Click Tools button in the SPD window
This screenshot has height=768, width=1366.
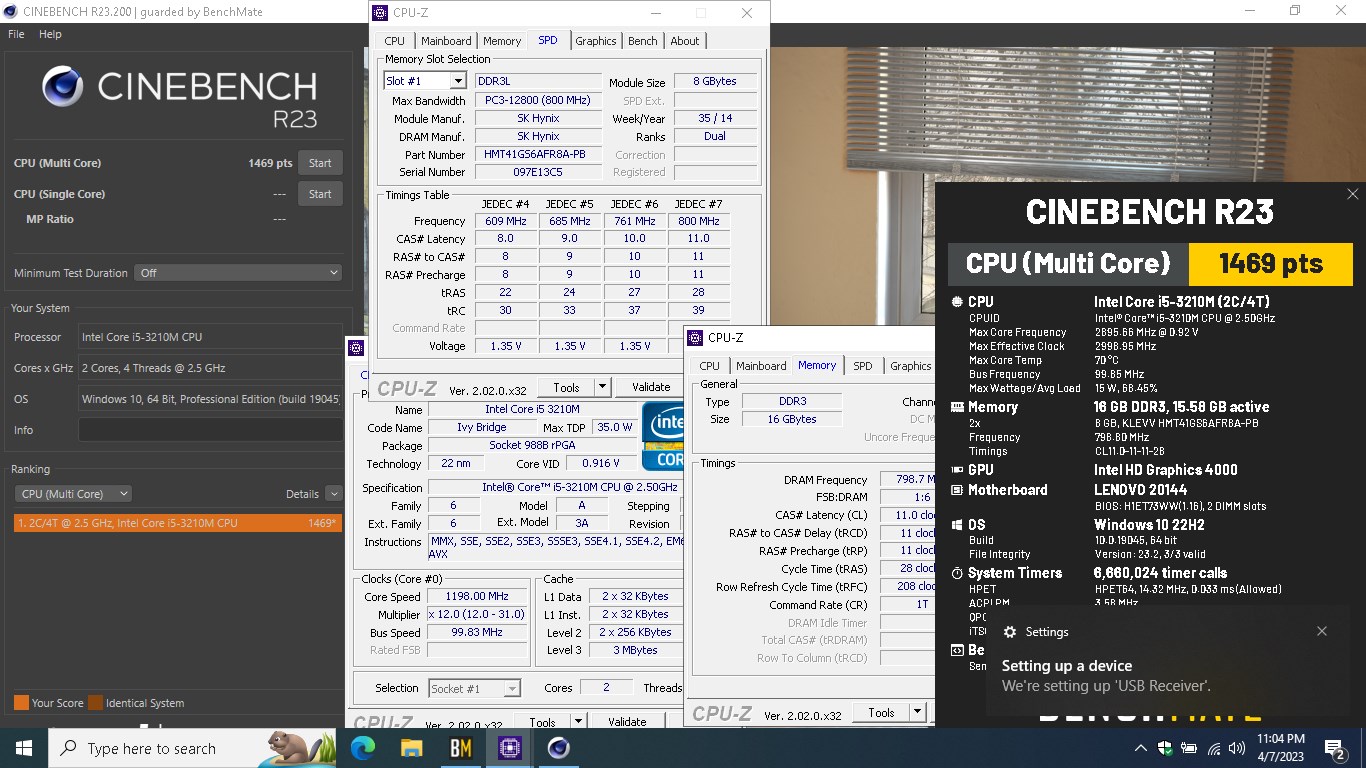click(566, 387)
